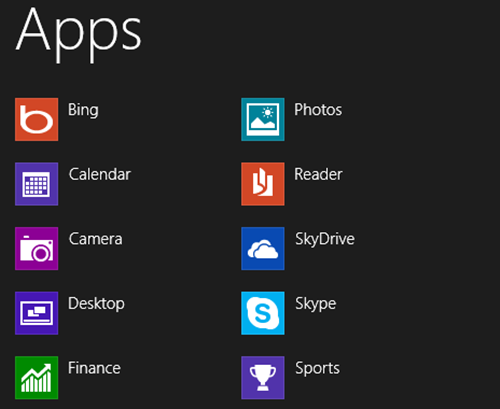500x409 pixels.
Task: Click the Finance label text
Action: tap(94, 368)
